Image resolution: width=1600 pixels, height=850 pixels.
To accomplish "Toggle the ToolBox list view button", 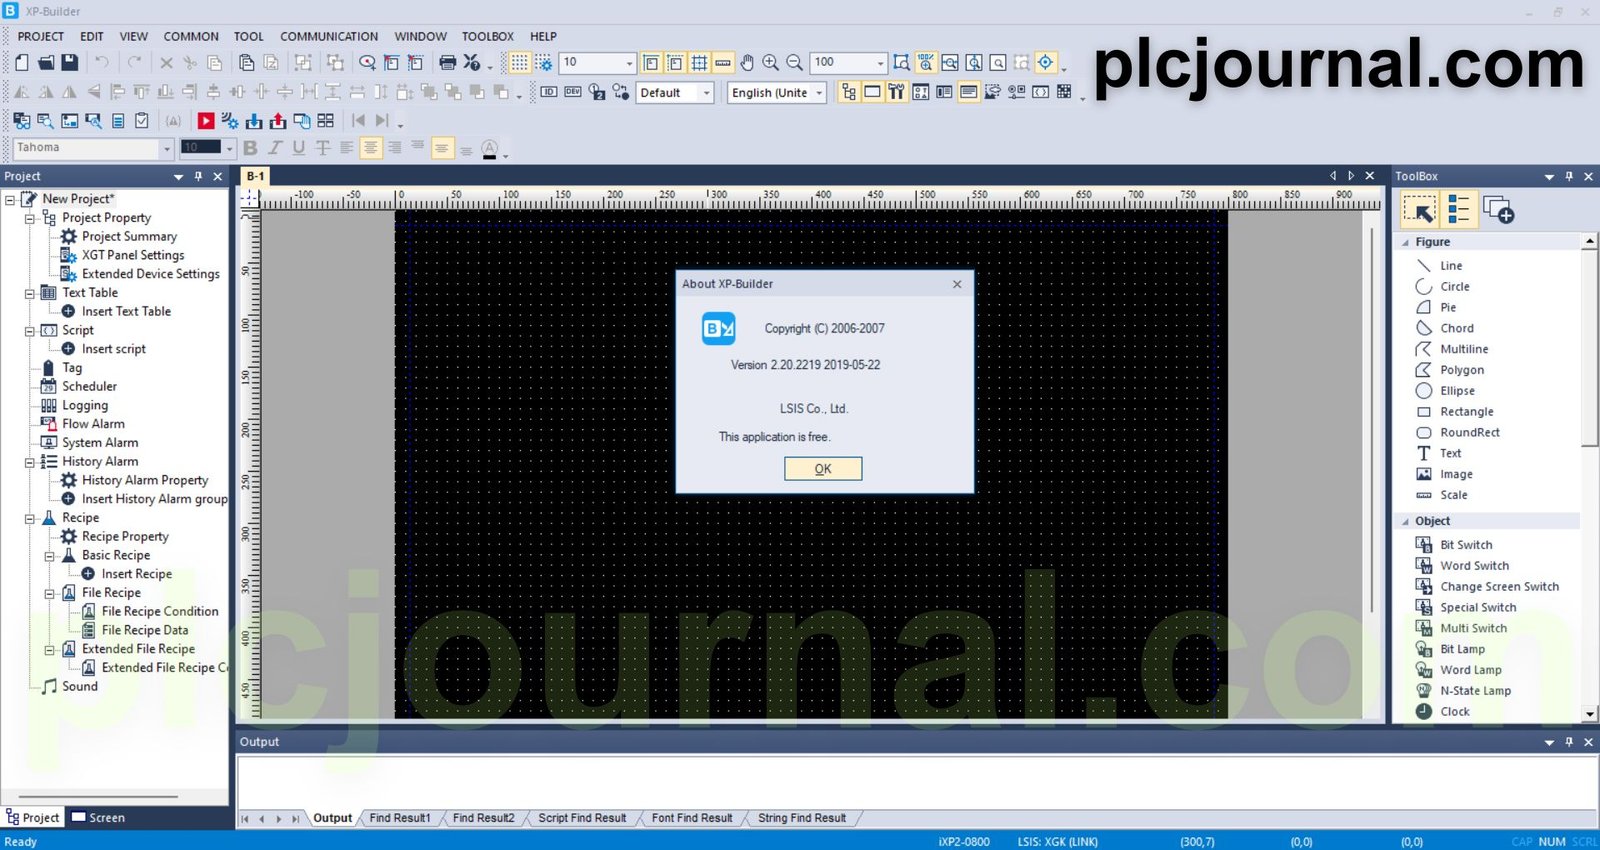I will pos(1459,210).
